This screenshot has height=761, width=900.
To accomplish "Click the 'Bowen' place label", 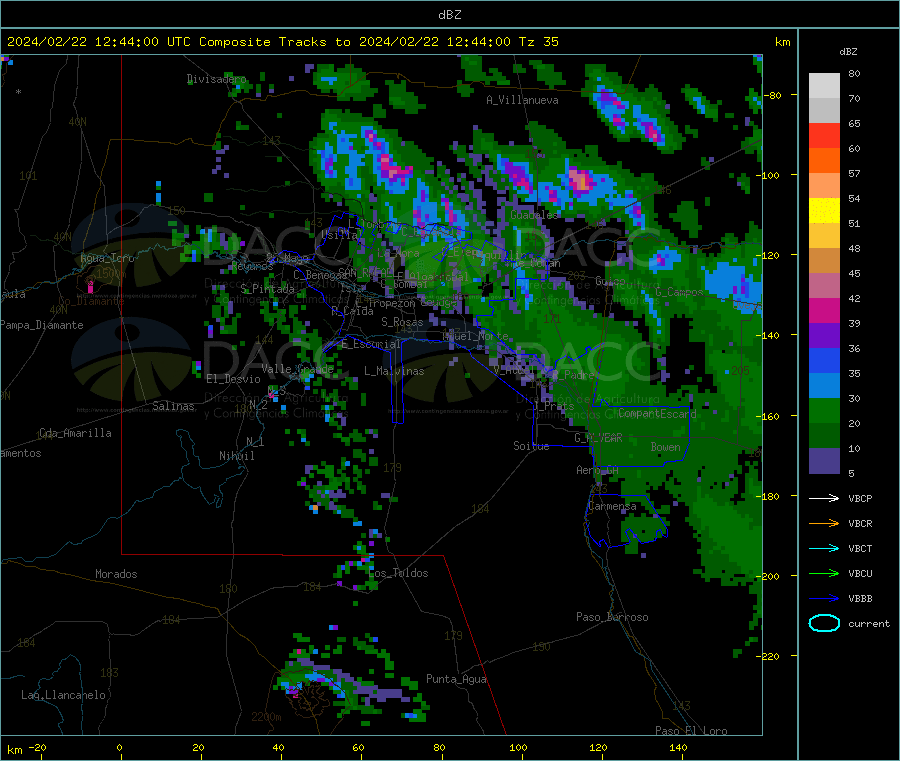I will point(666,447).
